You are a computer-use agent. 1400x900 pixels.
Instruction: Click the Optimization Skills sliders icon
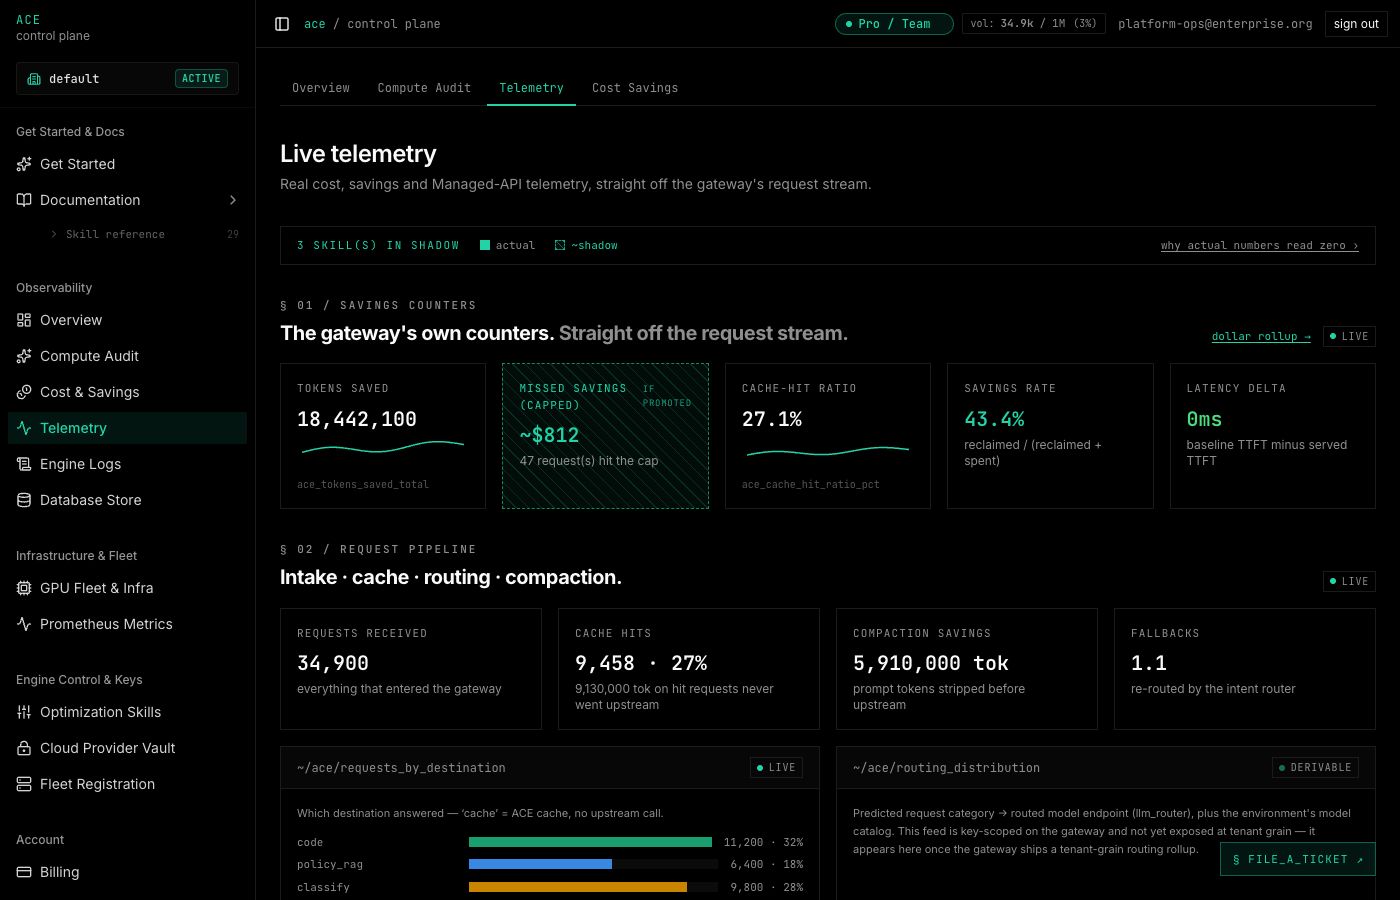[24, 712]
